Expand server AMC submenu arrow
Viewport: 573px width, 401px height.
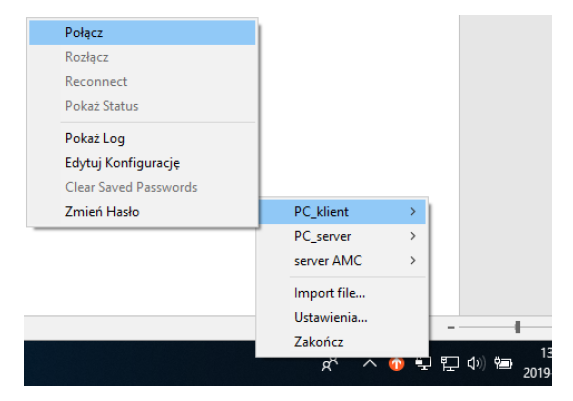pos(413,260)
